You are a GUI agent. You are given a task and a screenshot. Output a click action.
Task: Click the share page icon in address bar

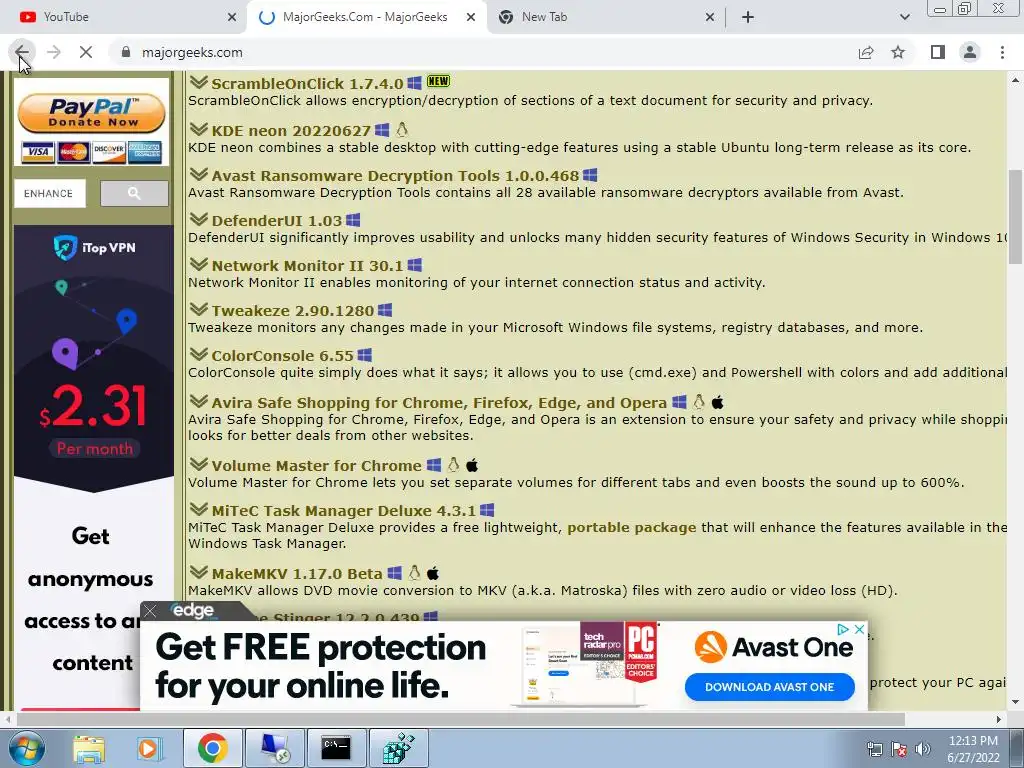[866, 52]
